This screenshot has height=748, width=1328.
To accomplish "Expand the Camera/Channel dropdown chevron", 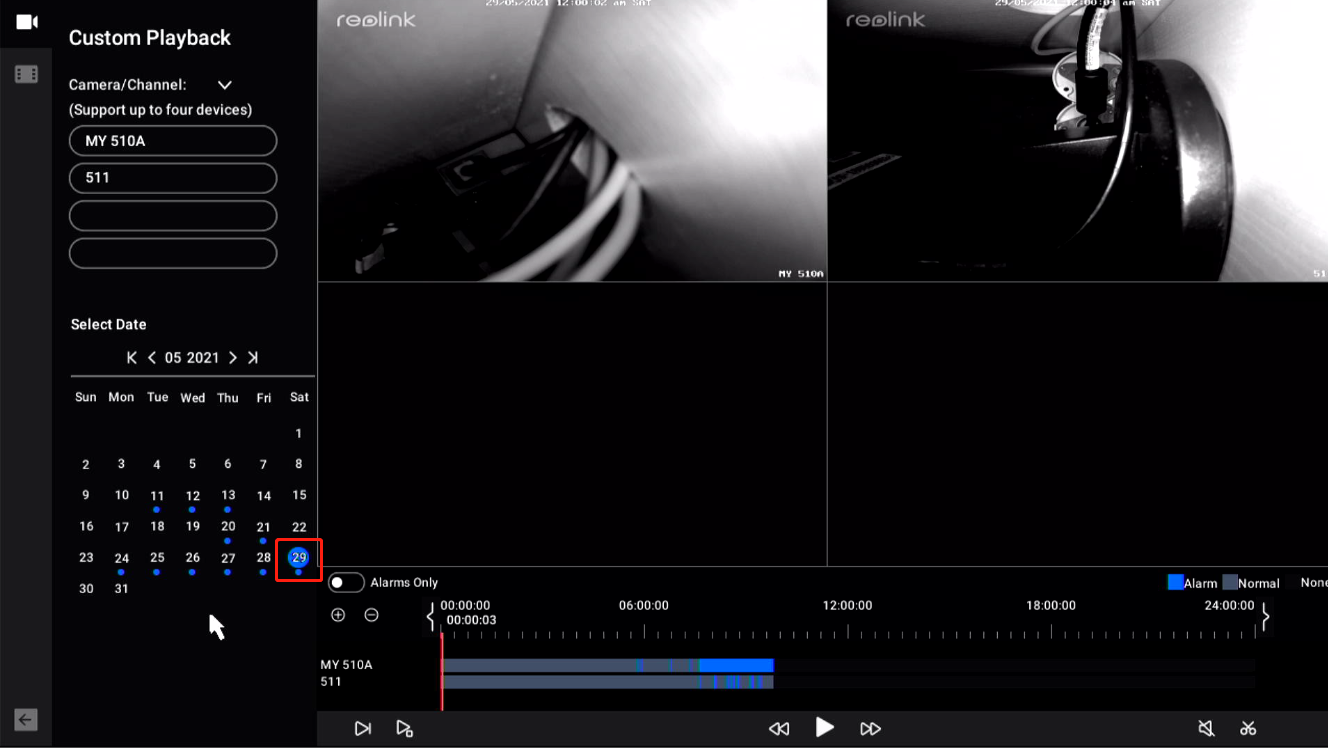I will [x=225, y=85].
